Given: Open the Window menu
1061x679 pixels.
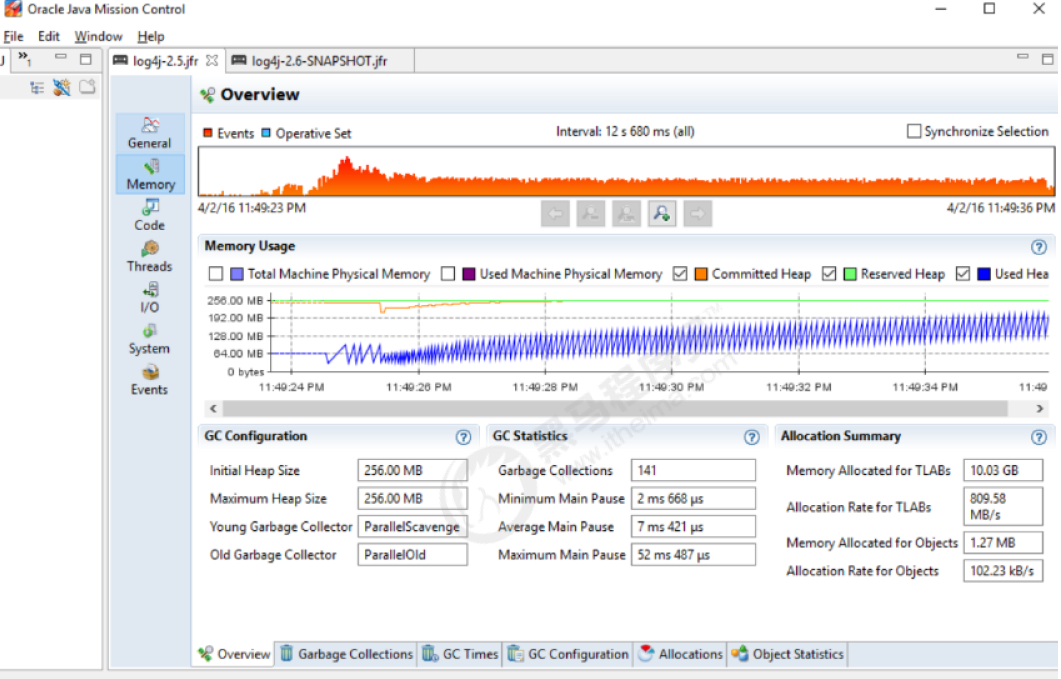Looking at the screenshot, I should tap(98, 37).
